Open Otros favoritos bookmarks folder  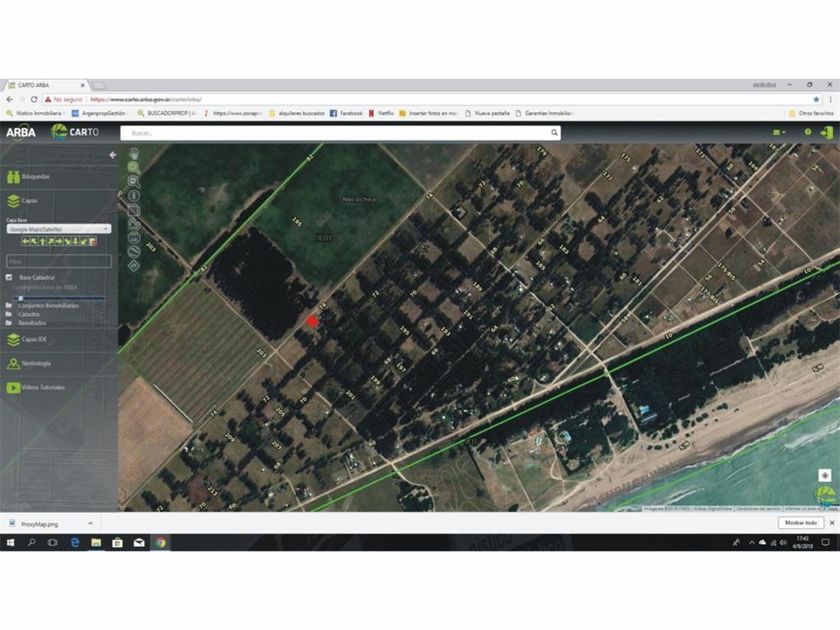tap(811, 114)
